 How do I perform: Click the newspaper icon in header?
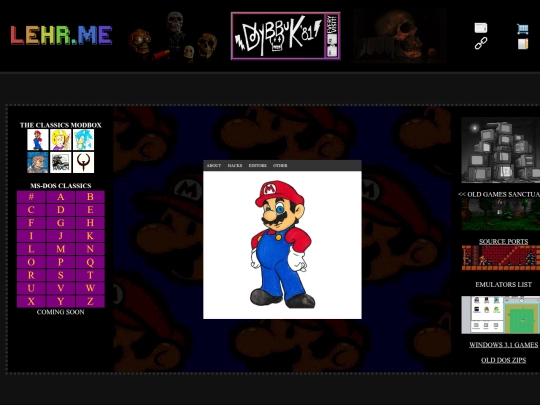(481, 28)
